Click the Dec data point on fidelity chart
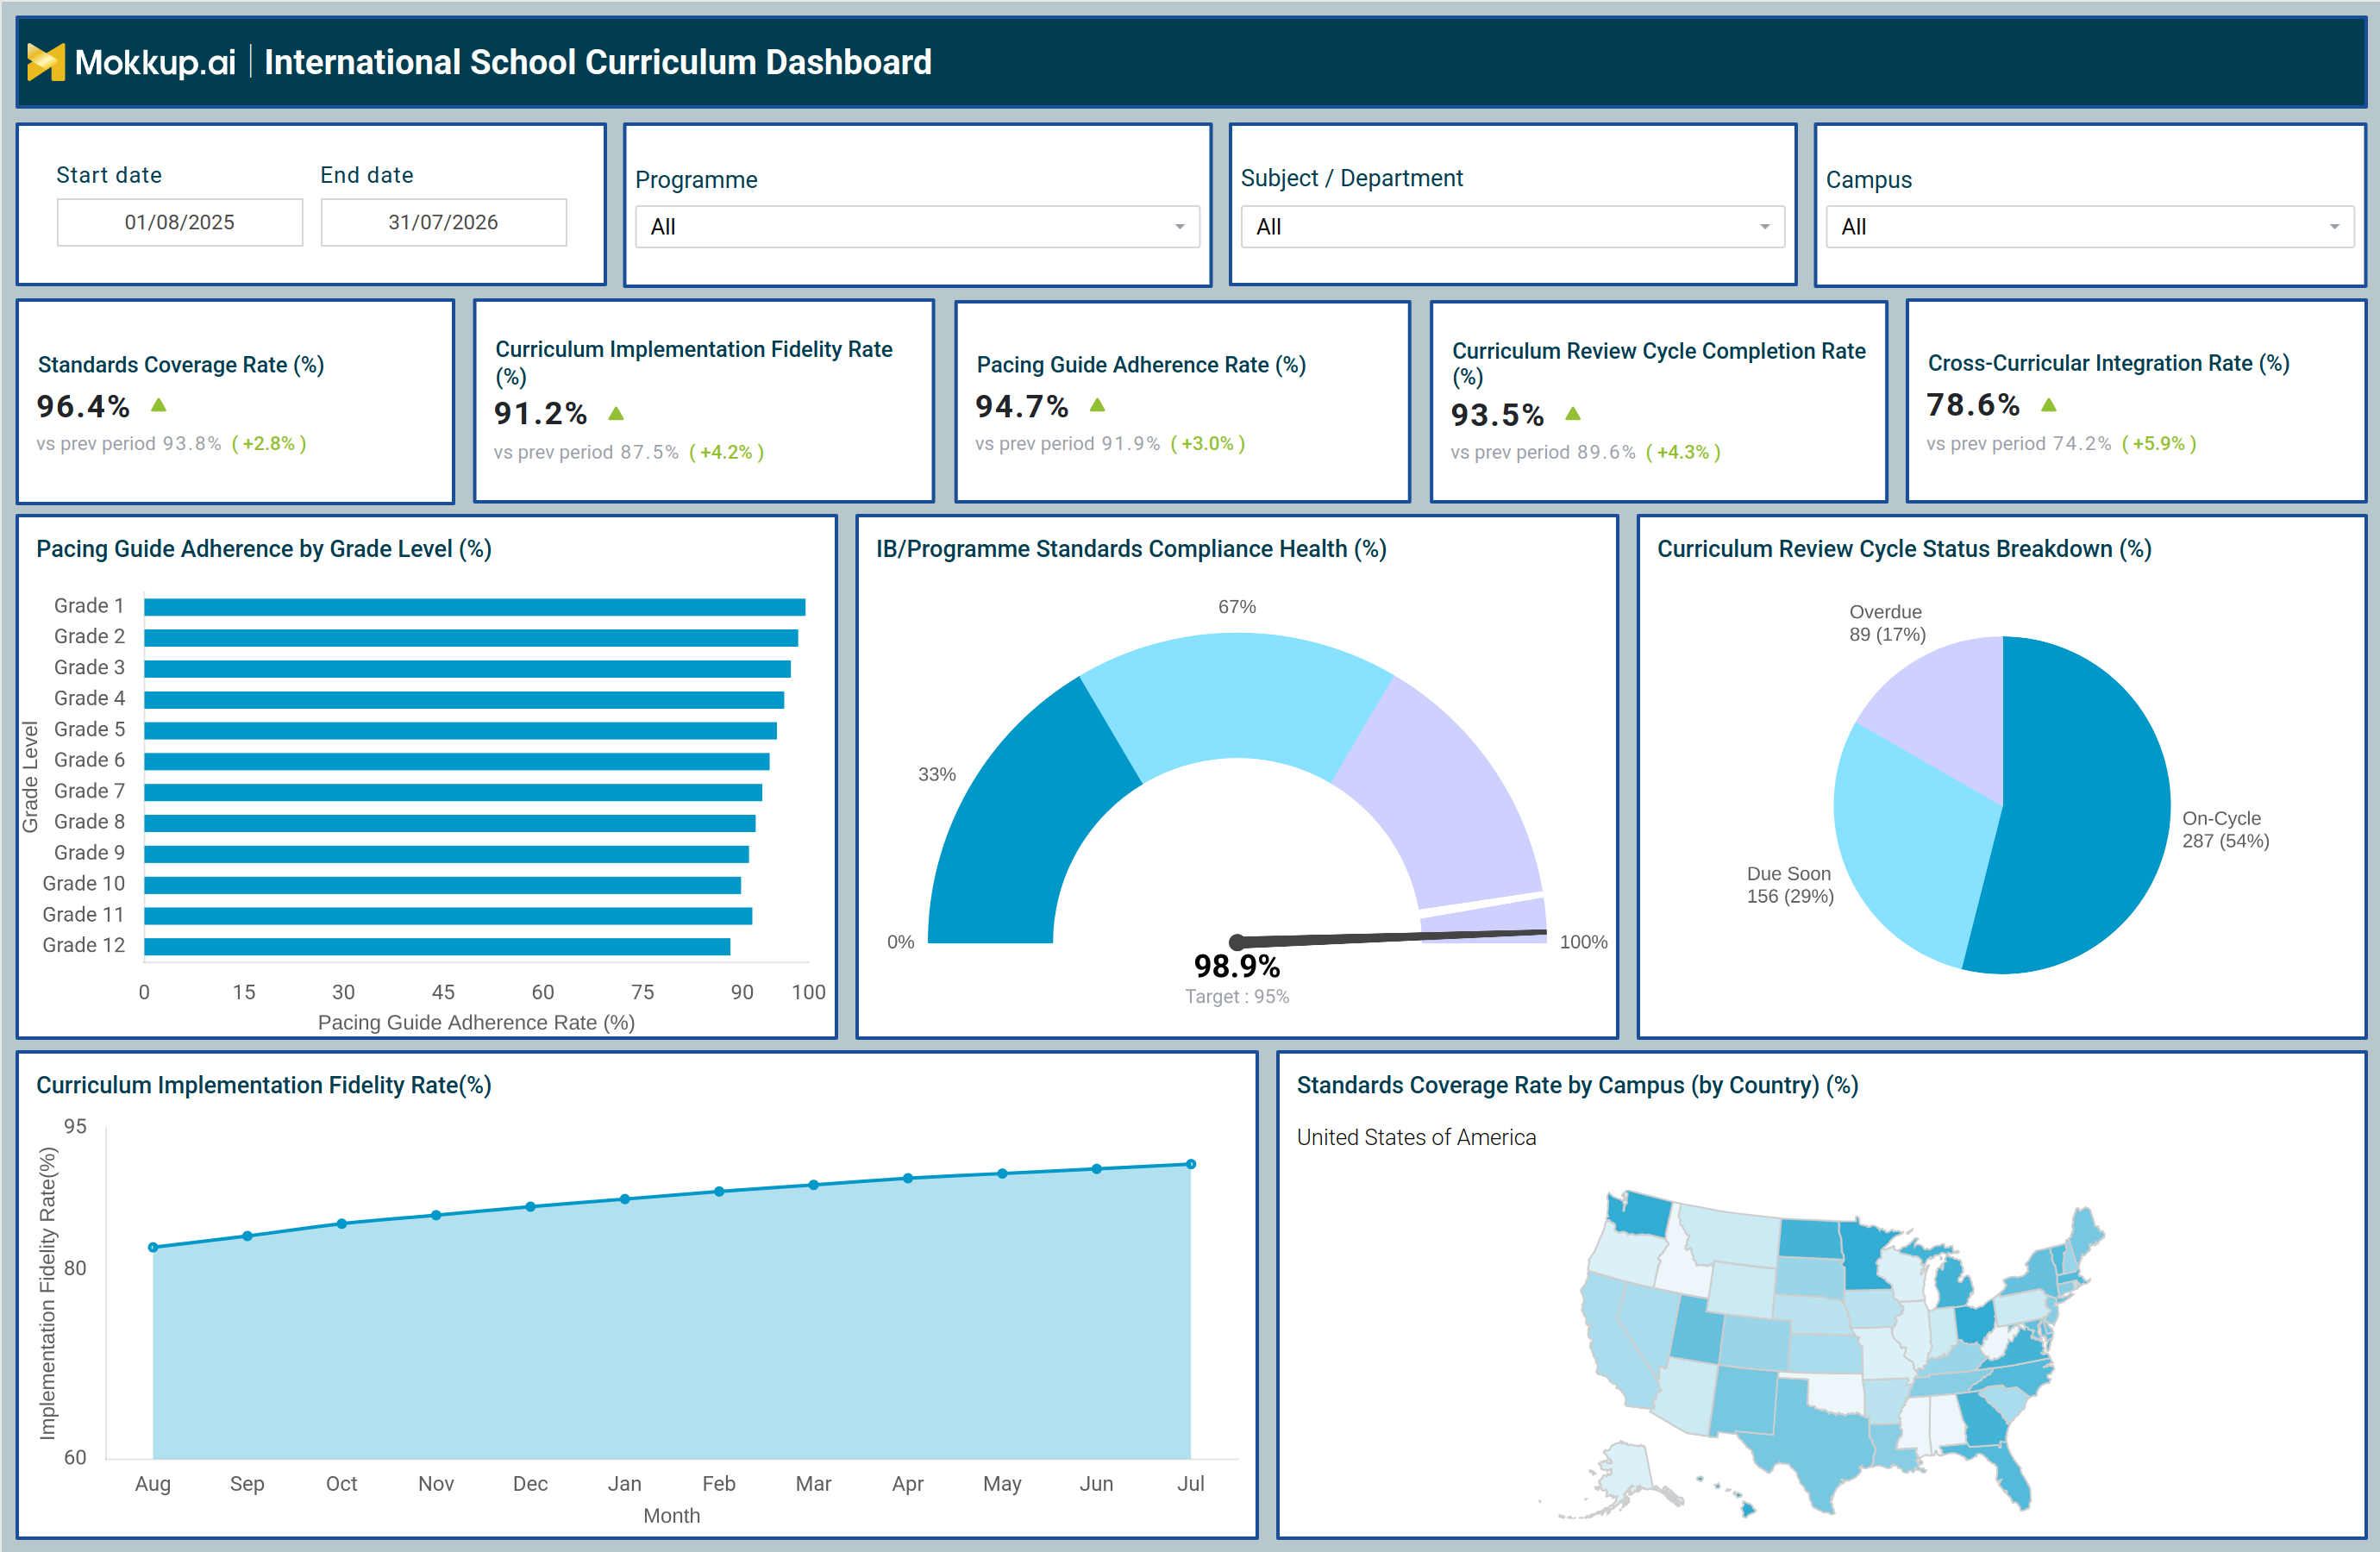The image size is (2380, 1552). click(530, 1207)
